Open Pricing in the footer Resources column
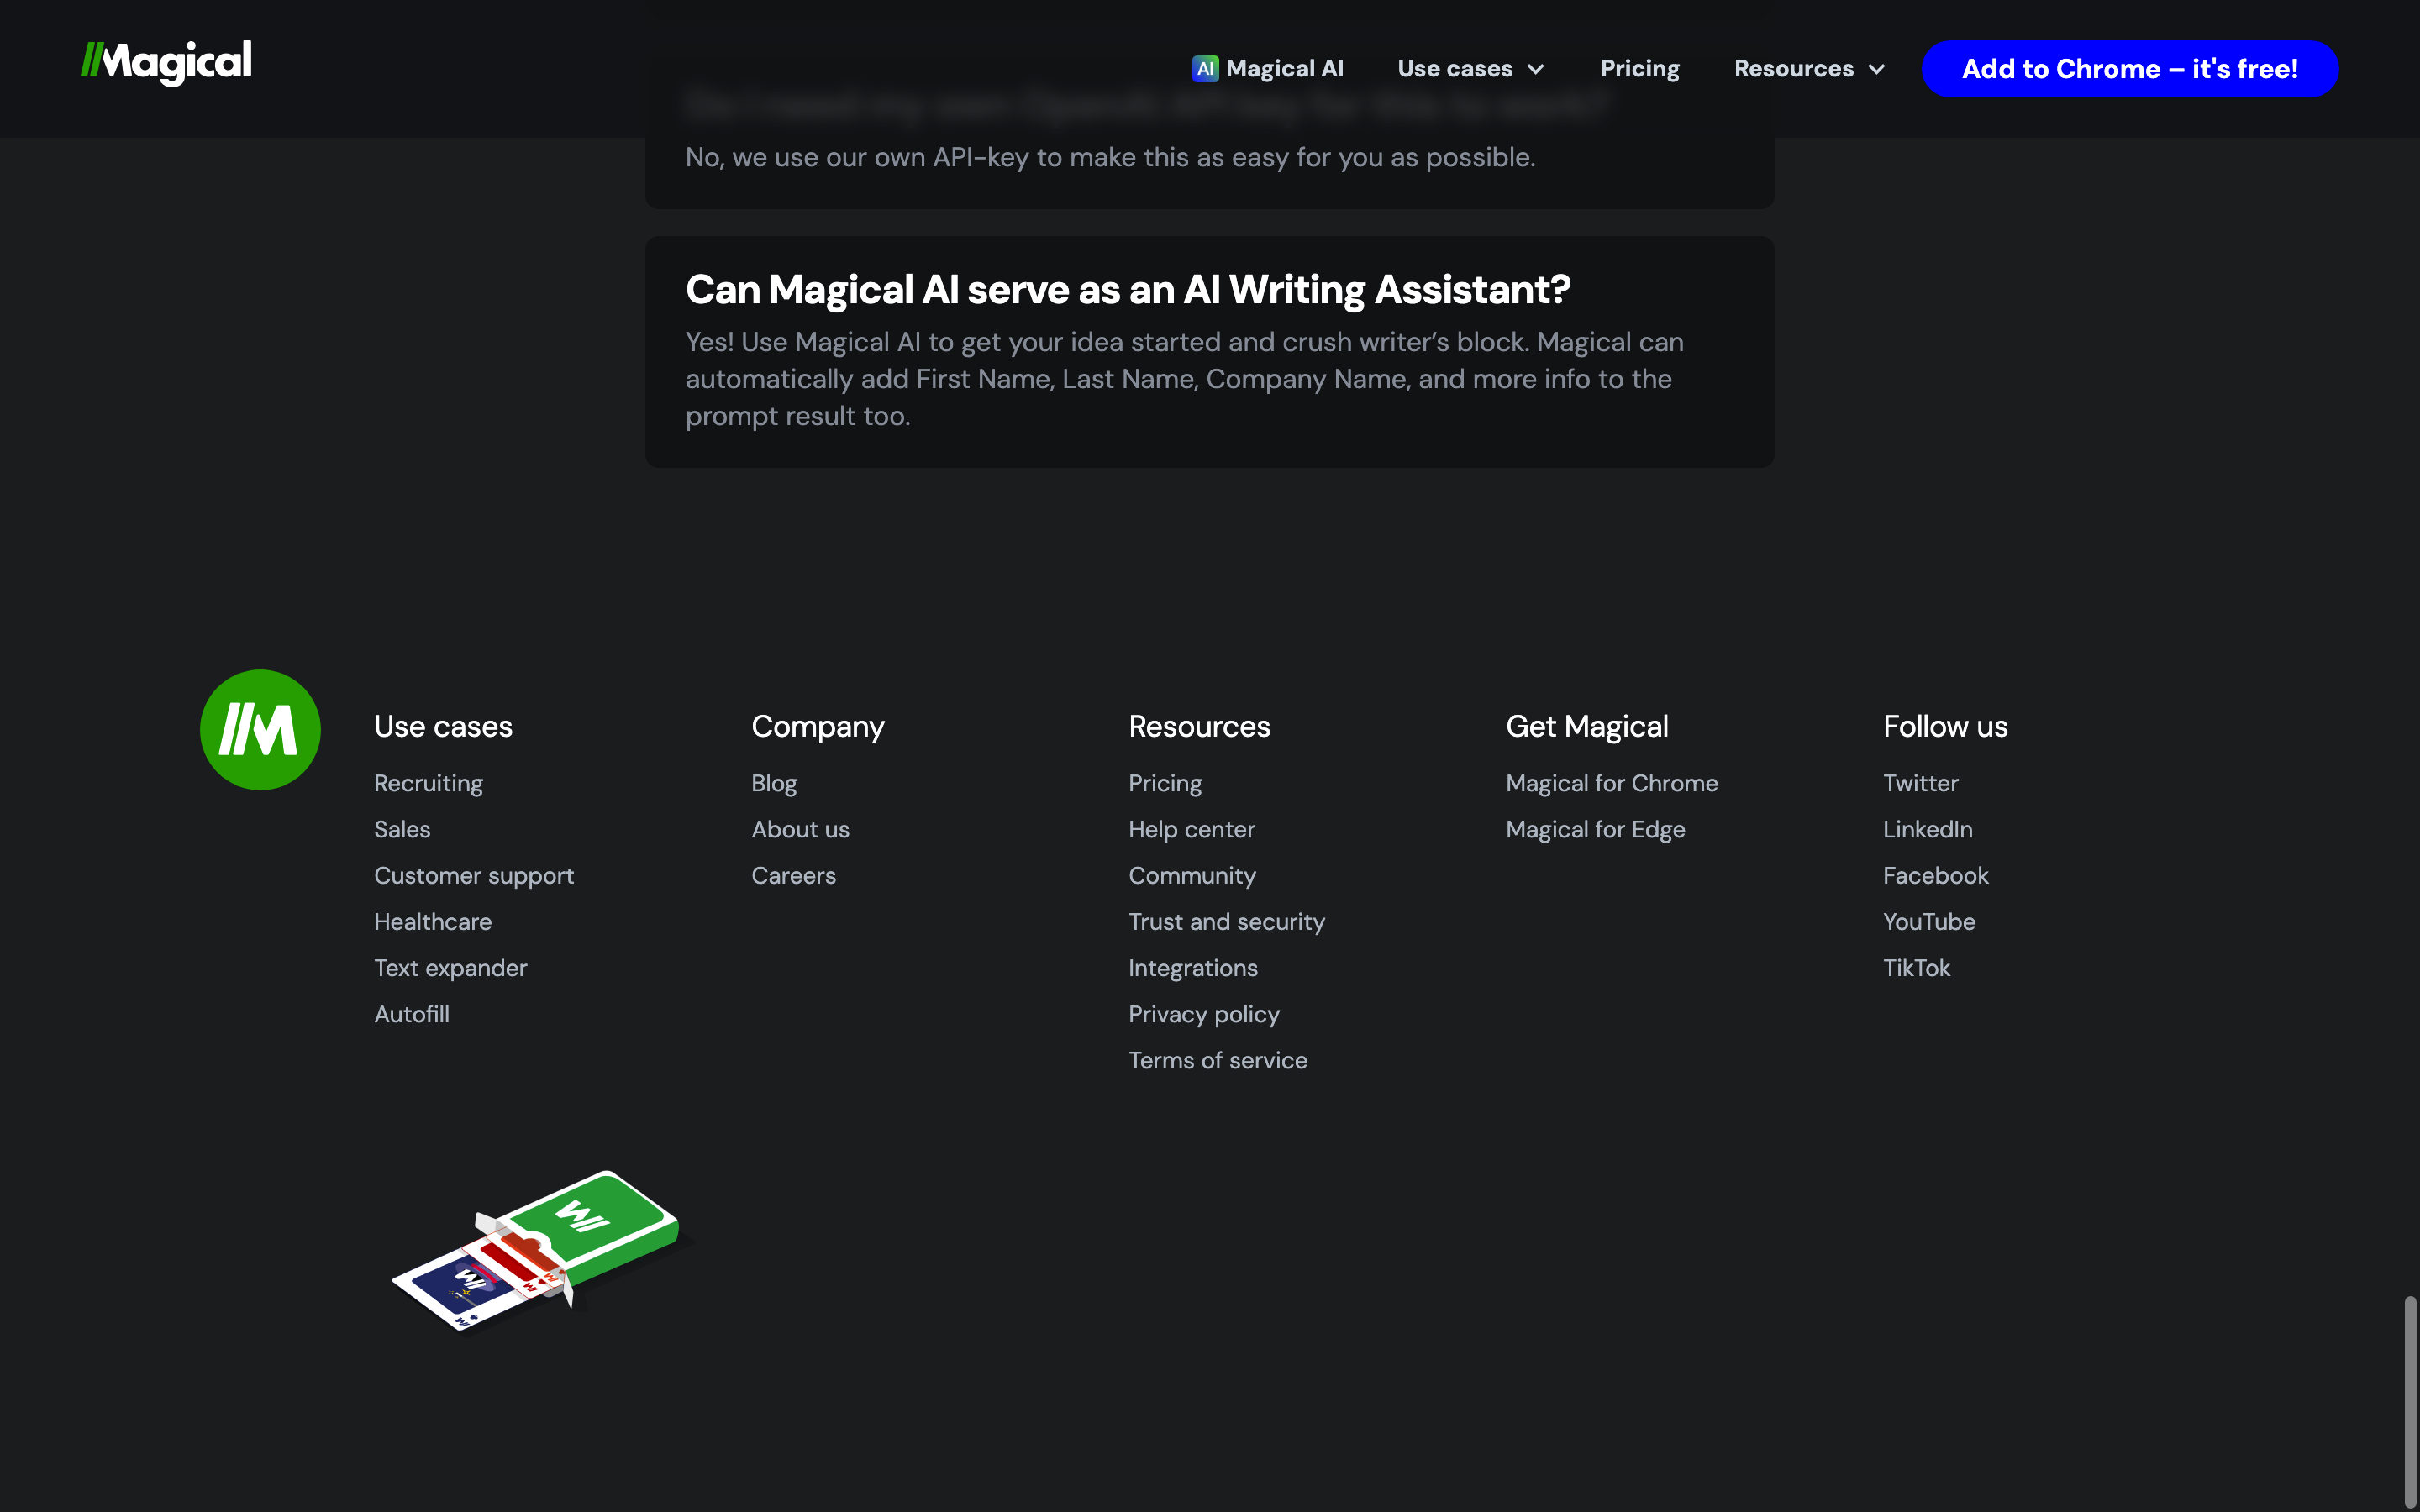The height and width of the screenshot is (1512, 2420). tap(1165, 783)
